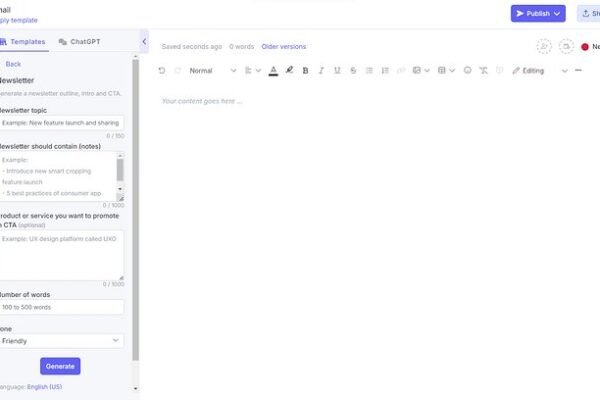Click the red status dot
This screenshot has height=400, width=600.
point(585,47)
